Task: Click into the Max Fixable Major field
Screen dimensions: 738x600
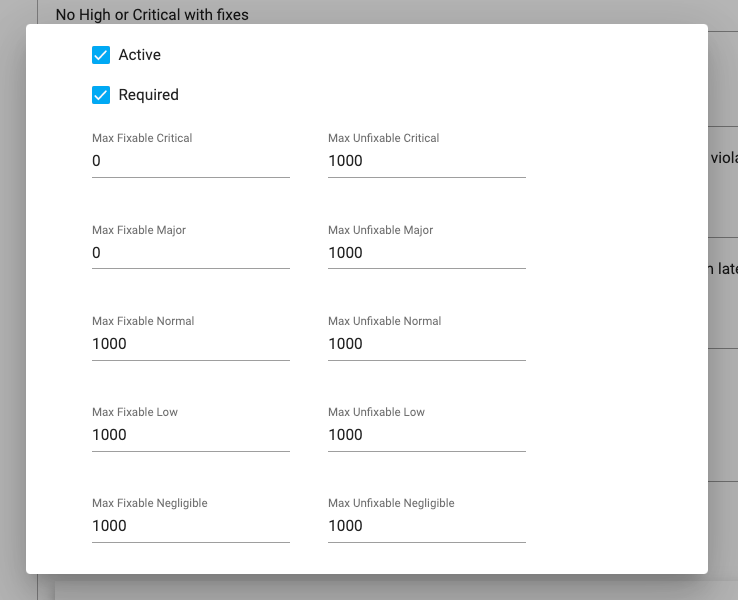Action: point(190,253)
